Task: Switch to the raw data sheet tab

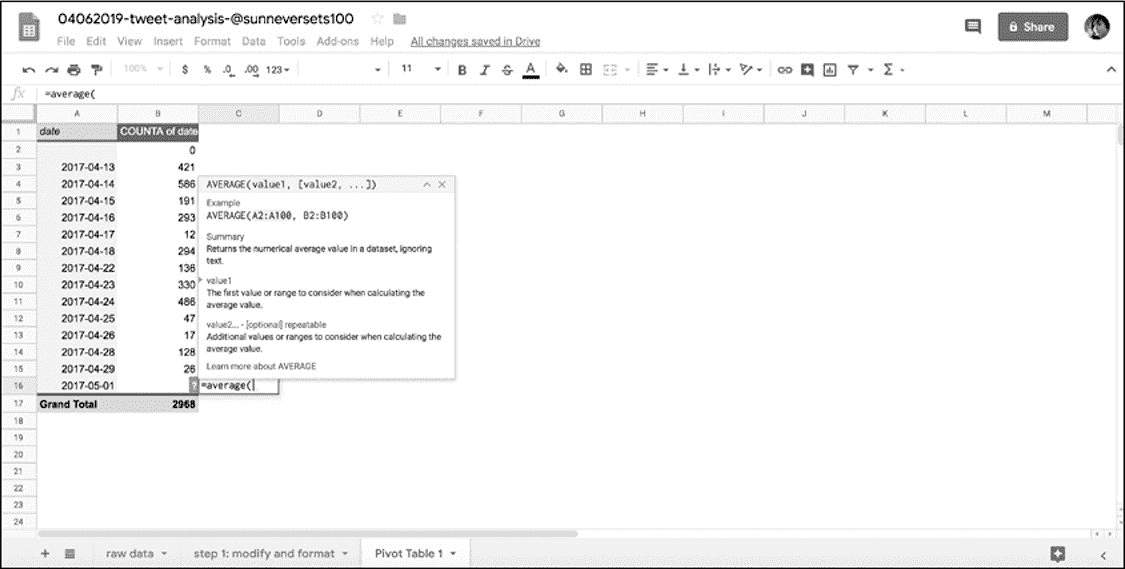Action: 129,553
